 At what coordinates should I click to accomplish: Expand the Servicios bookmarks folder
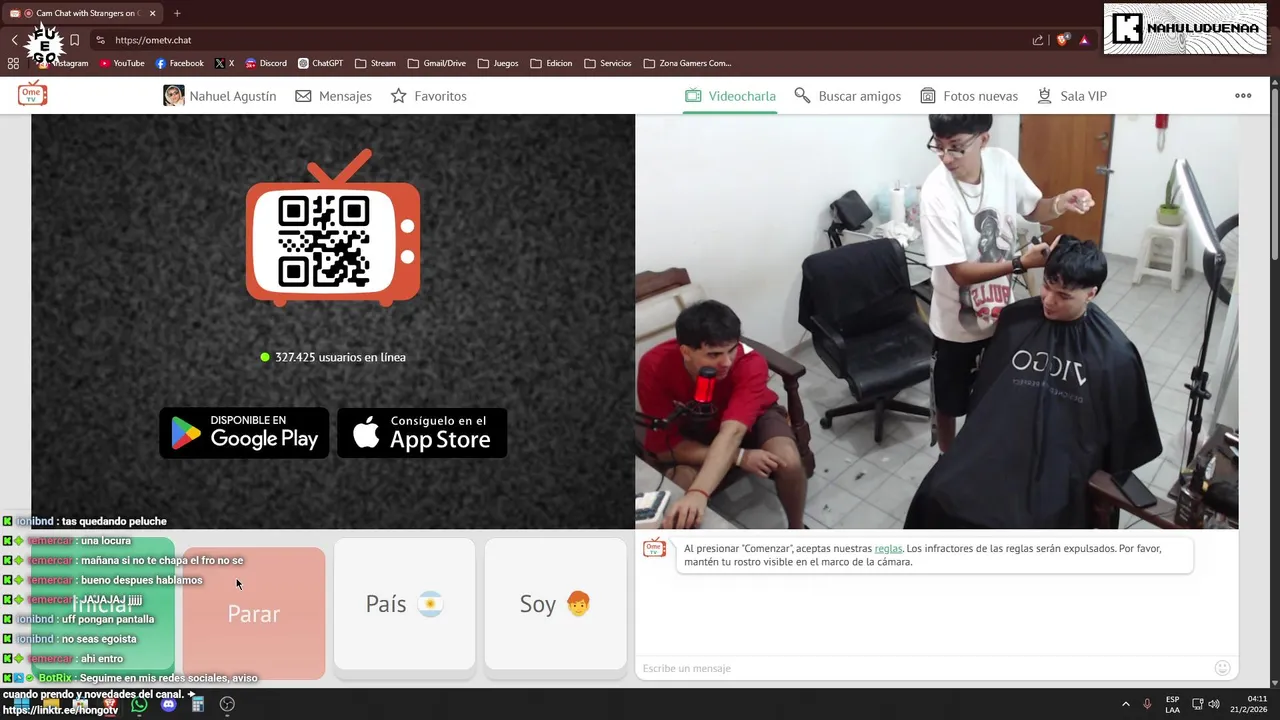[x=608, y=63]
